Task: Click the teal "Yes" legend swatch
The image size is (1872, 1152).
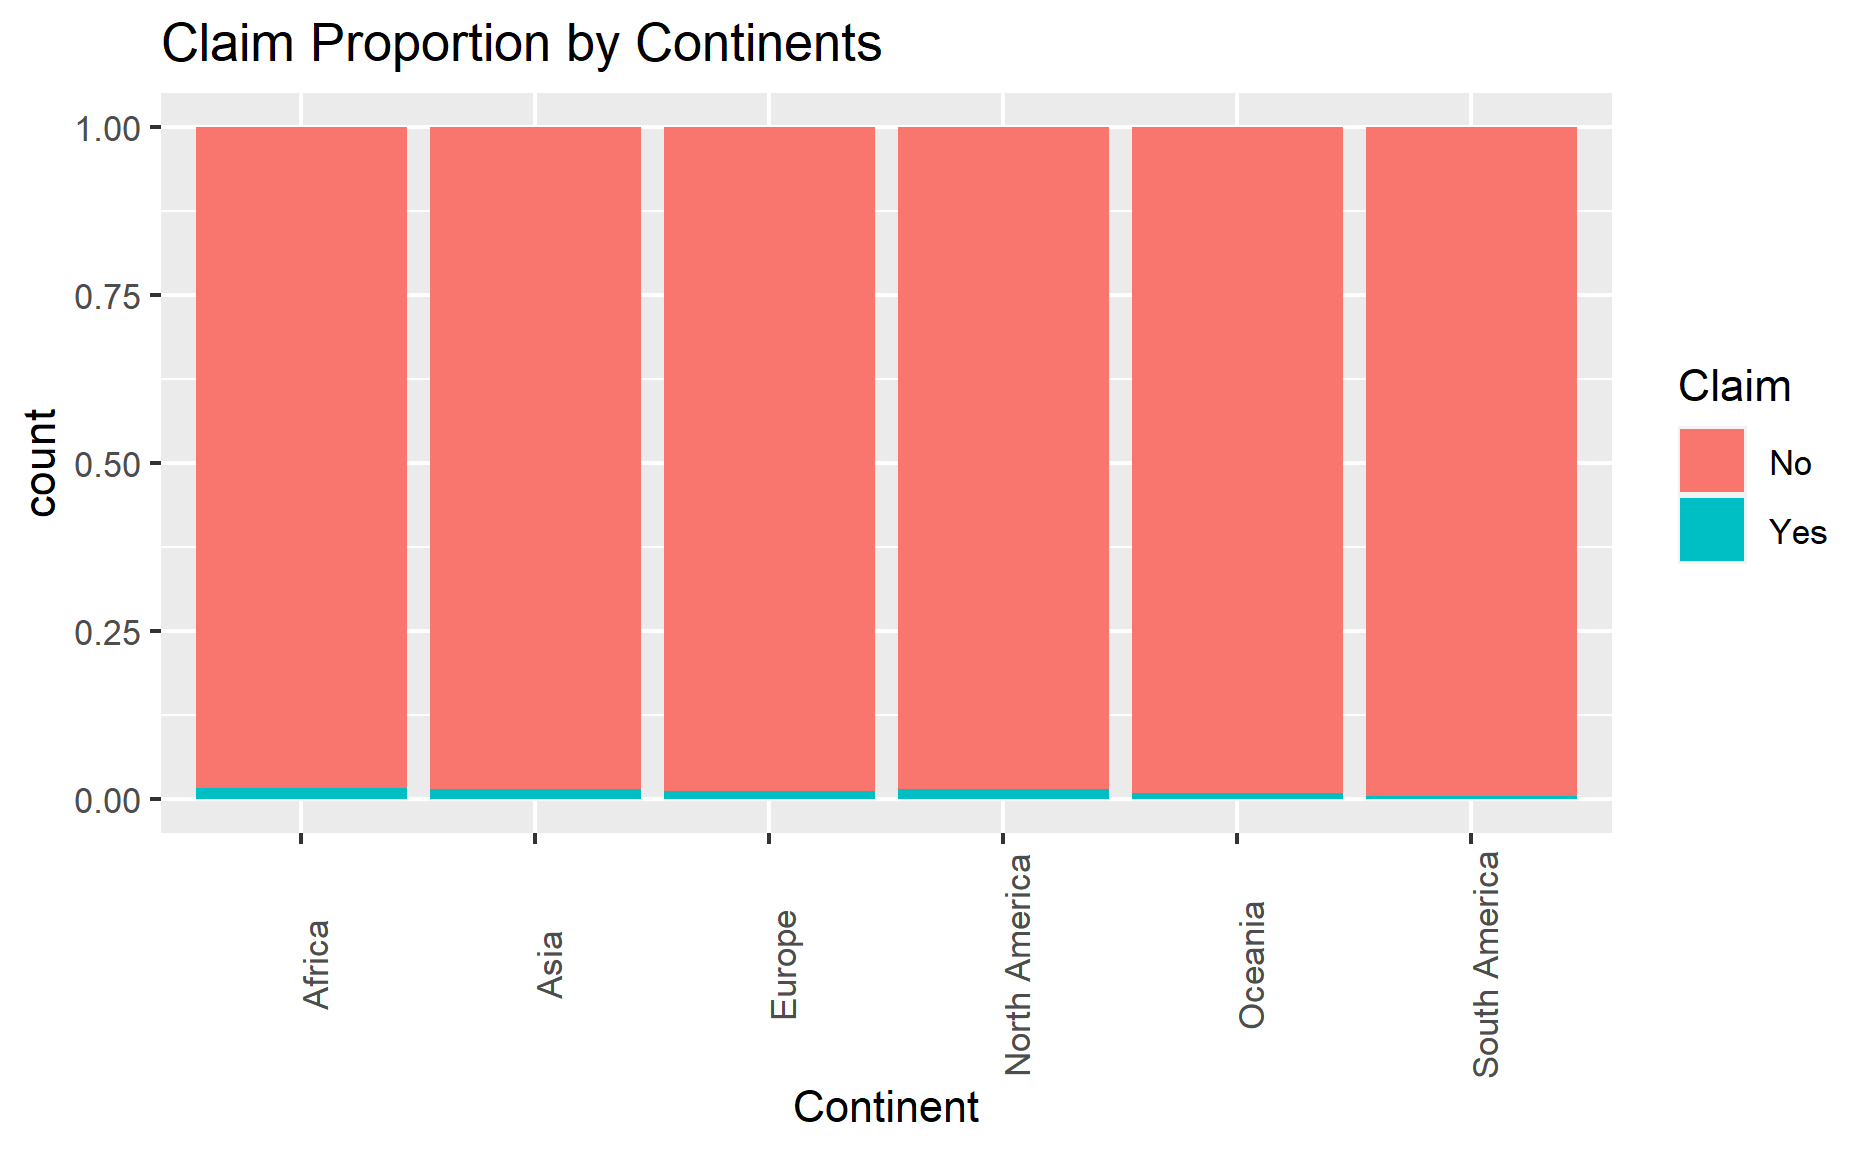Action: [1711, 530]
